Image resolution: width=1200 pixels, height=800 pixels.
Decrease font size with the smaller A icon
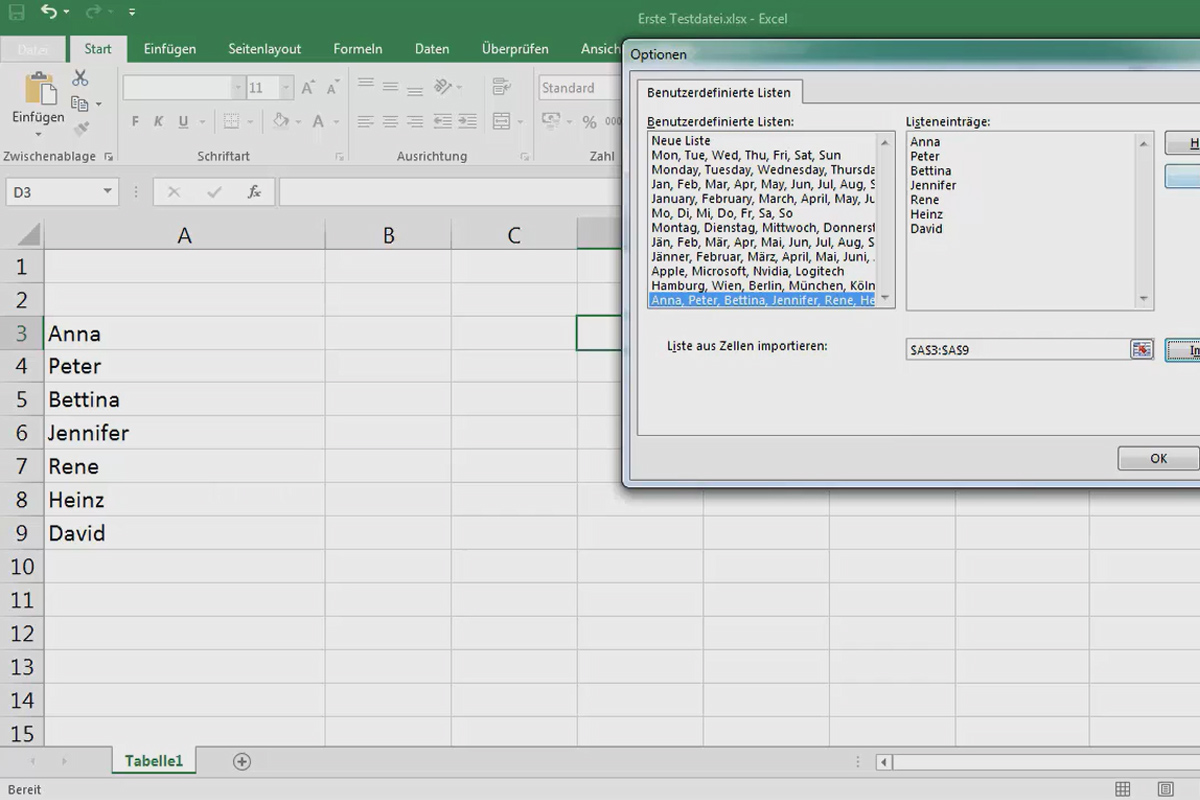(x=333, y=88)
